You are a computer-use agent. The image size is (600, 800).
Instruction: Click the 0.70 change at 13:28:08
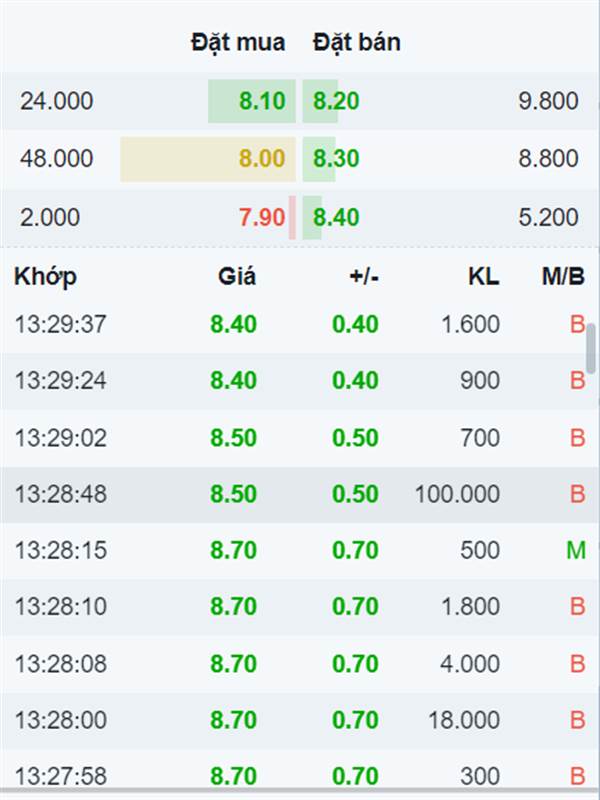point(356,664)
